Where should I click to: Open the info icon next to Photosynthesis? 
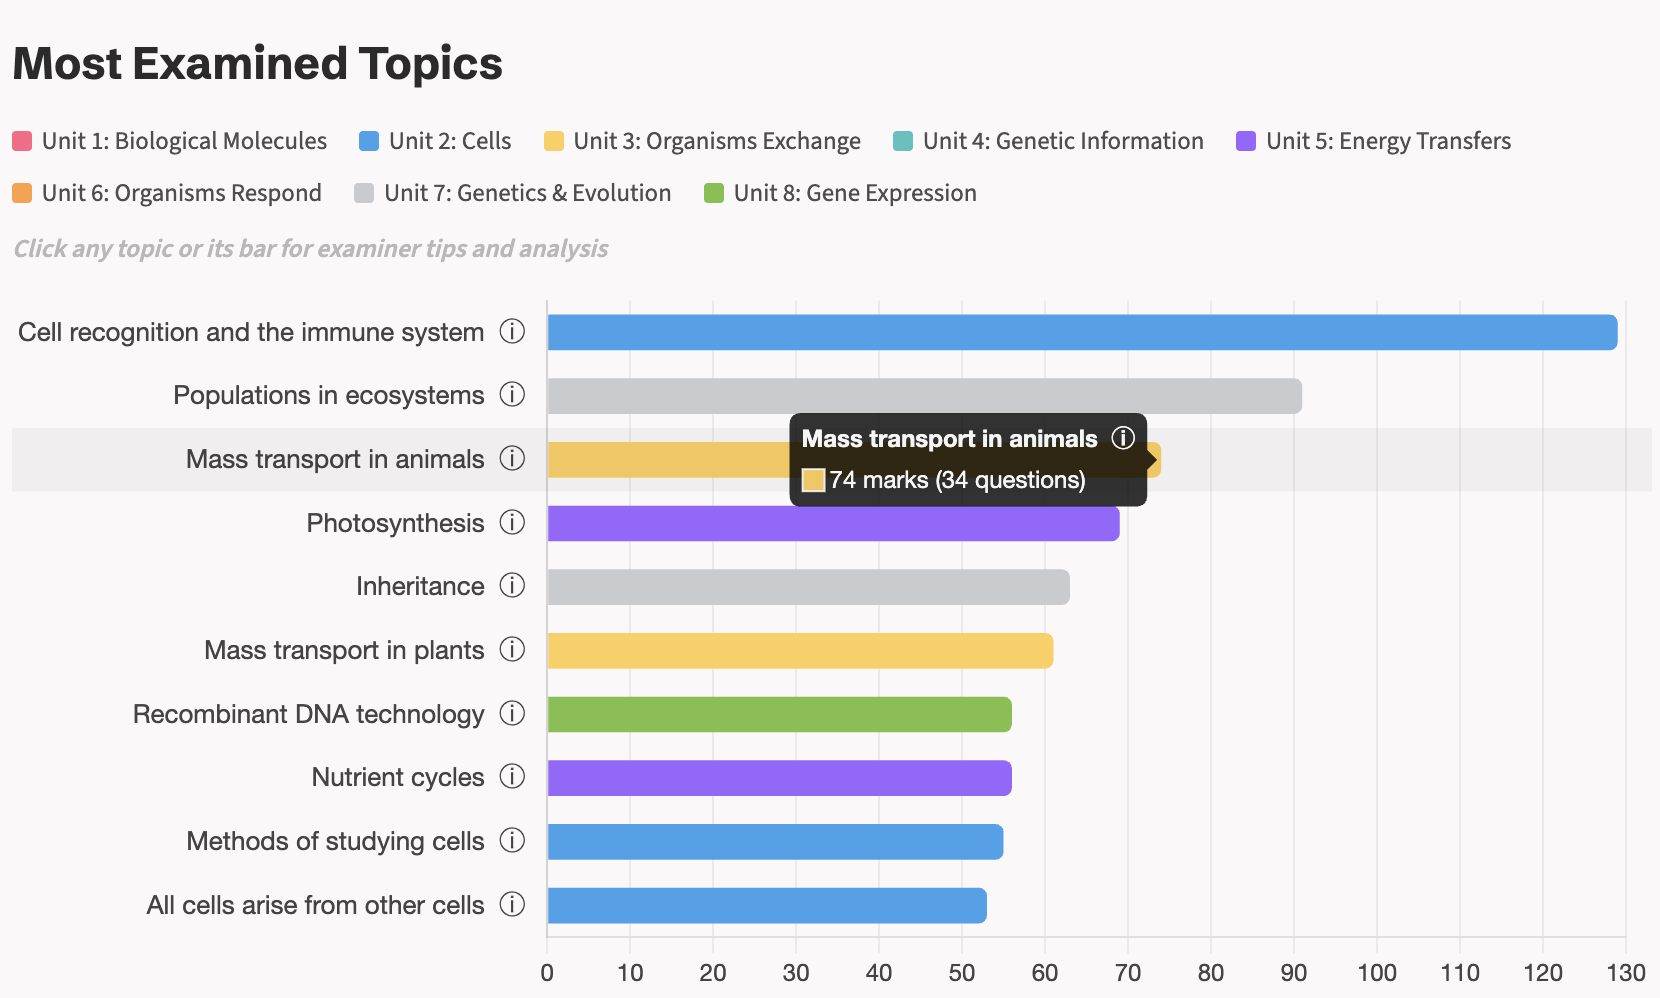click(512, 522)
